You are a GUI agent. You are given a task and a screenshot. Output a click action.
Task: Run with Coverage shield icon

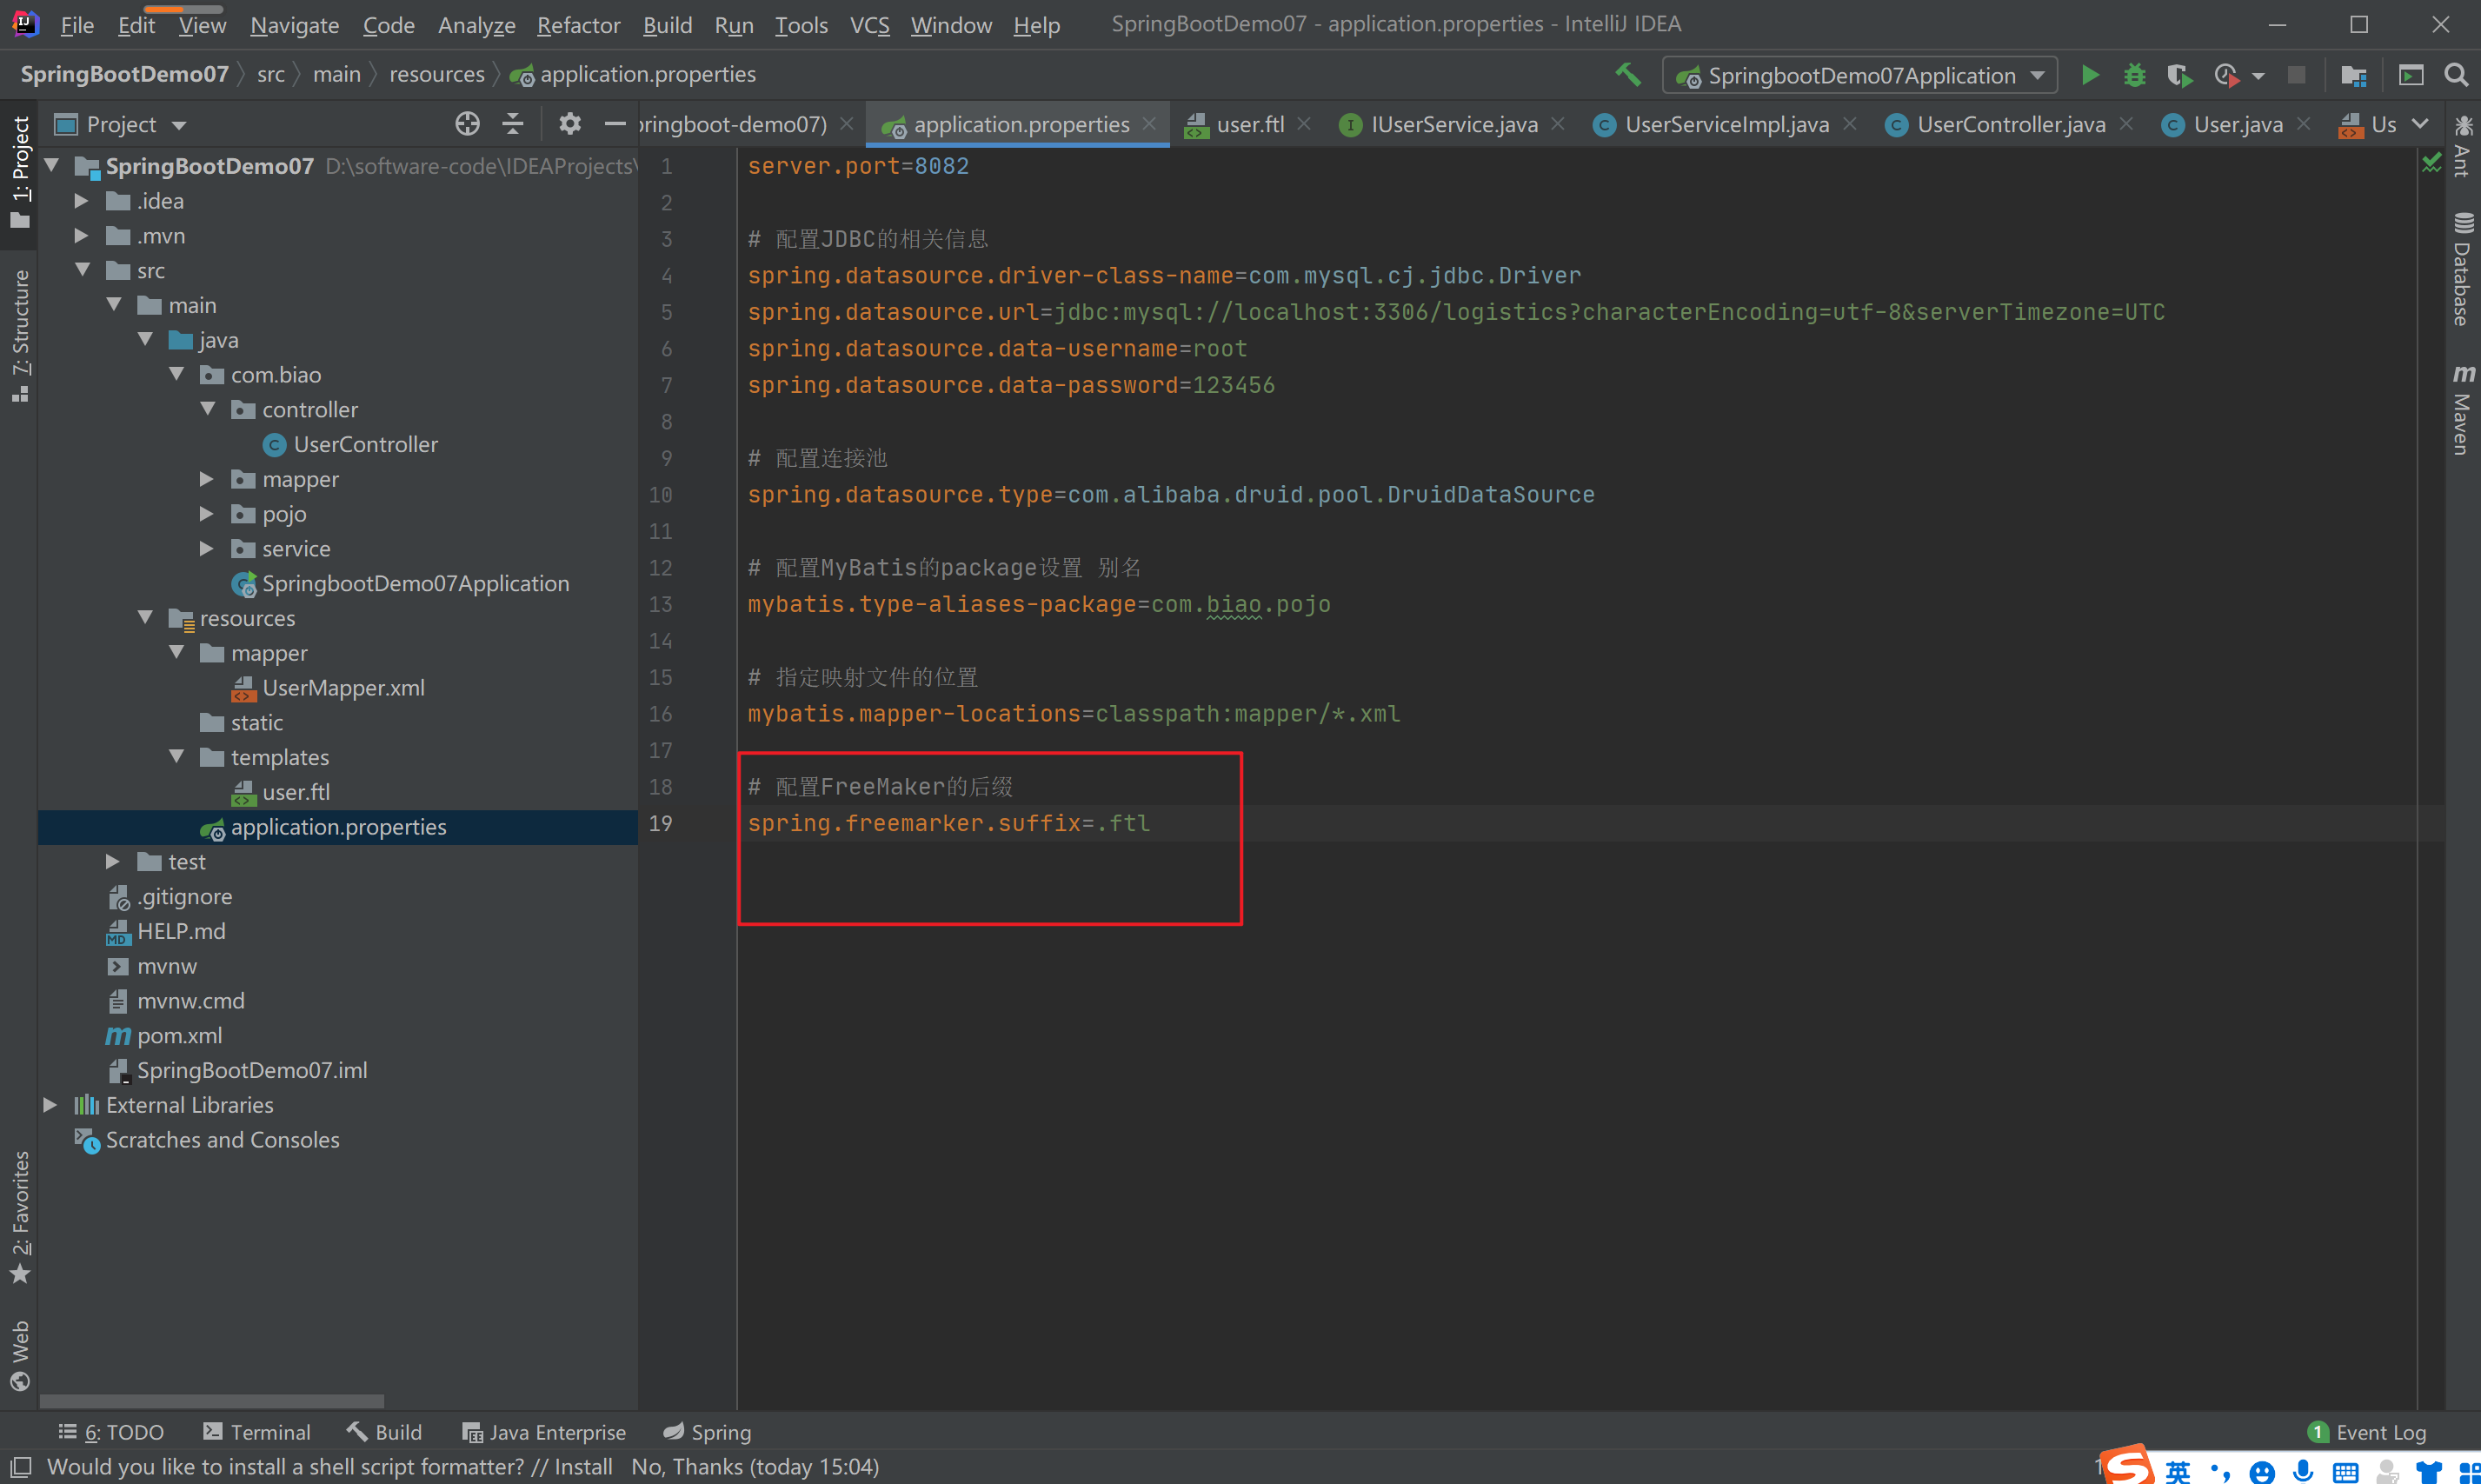(x=2178, y=75)
